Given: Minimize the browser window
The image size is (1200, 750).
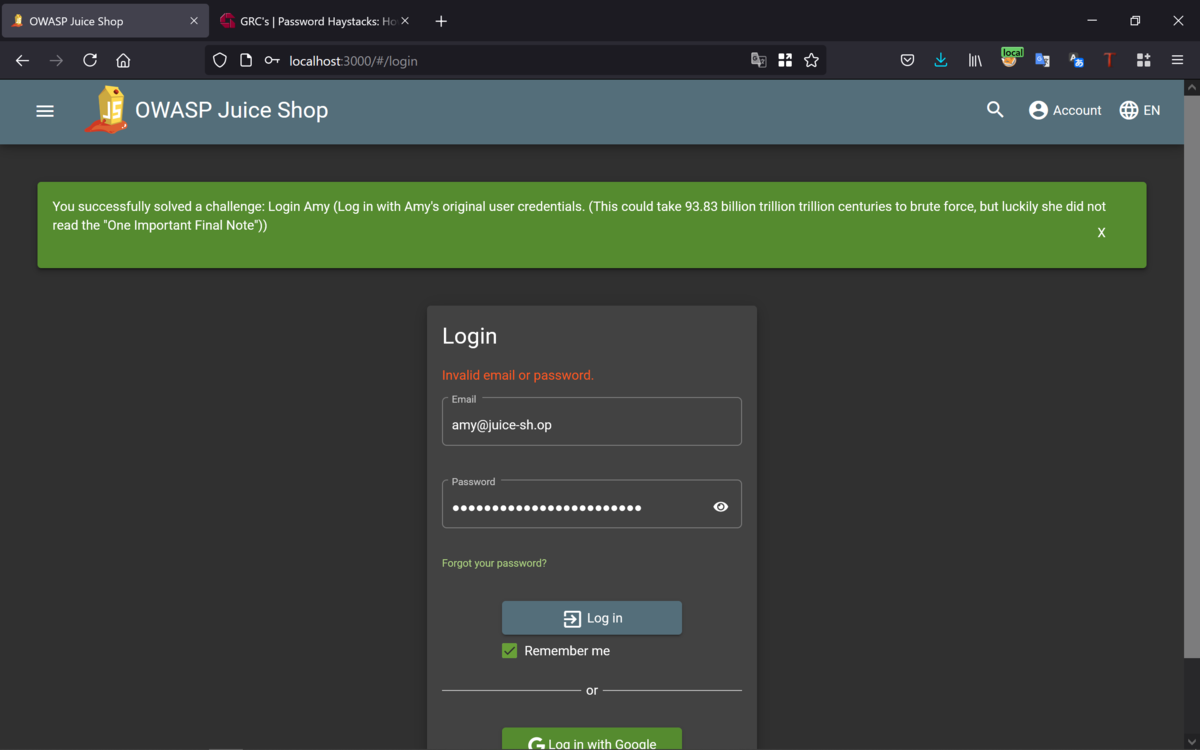Looking at the screenshot, I should [x=1091, y=21].
